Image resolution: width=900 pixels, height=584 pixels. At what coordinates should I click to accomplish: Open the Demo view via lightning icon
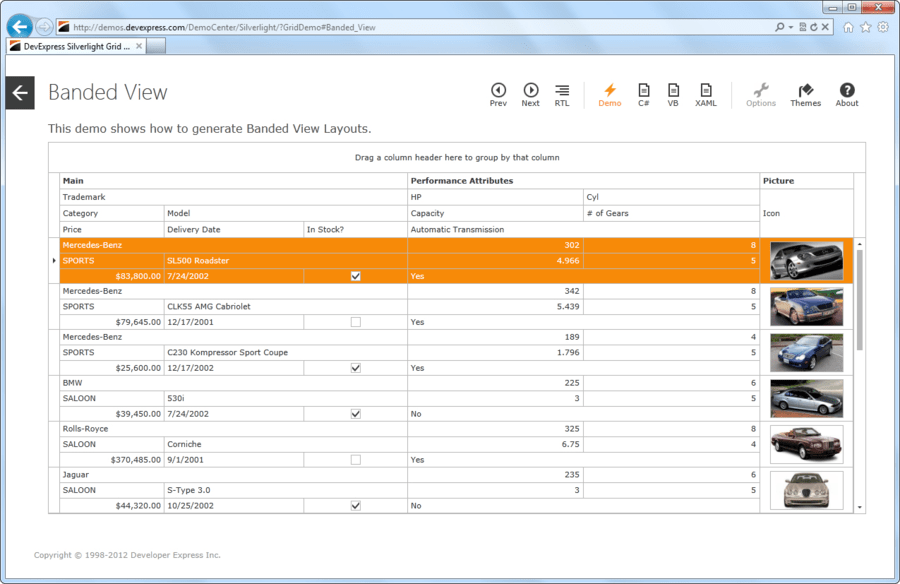click(x=609, y=92)
